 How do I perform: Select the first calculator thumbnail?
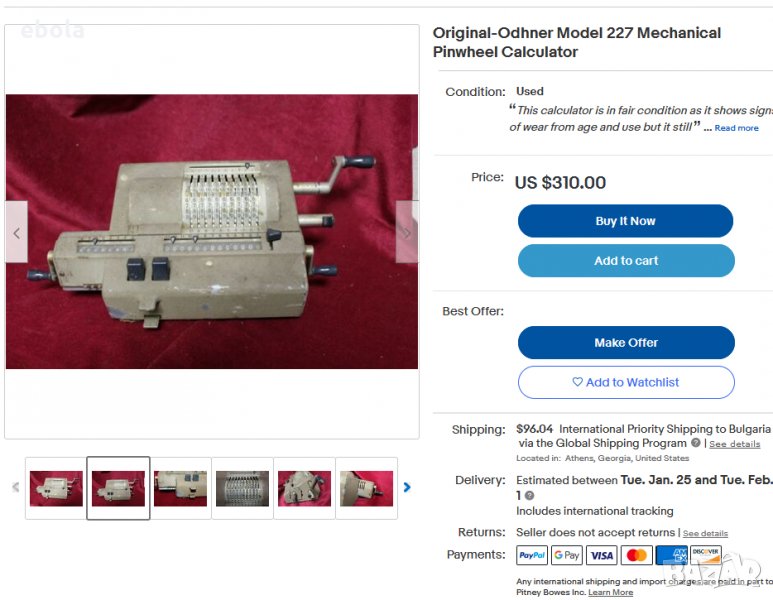(x=56, y=488)
